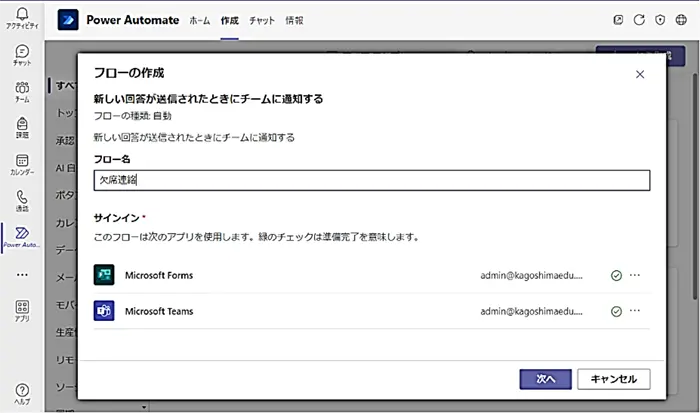700x413 pixels.
Task: Open Calls (通話) in the sidebar
Action: (22, 201)
